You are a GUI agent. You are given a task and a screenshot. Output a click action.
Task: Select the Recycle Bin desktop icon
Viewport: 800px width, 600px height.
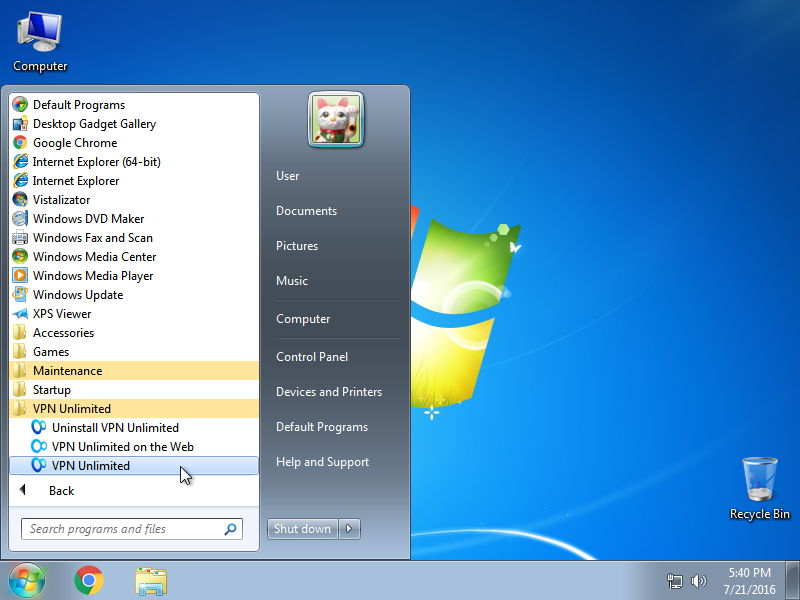click(760, 489)
